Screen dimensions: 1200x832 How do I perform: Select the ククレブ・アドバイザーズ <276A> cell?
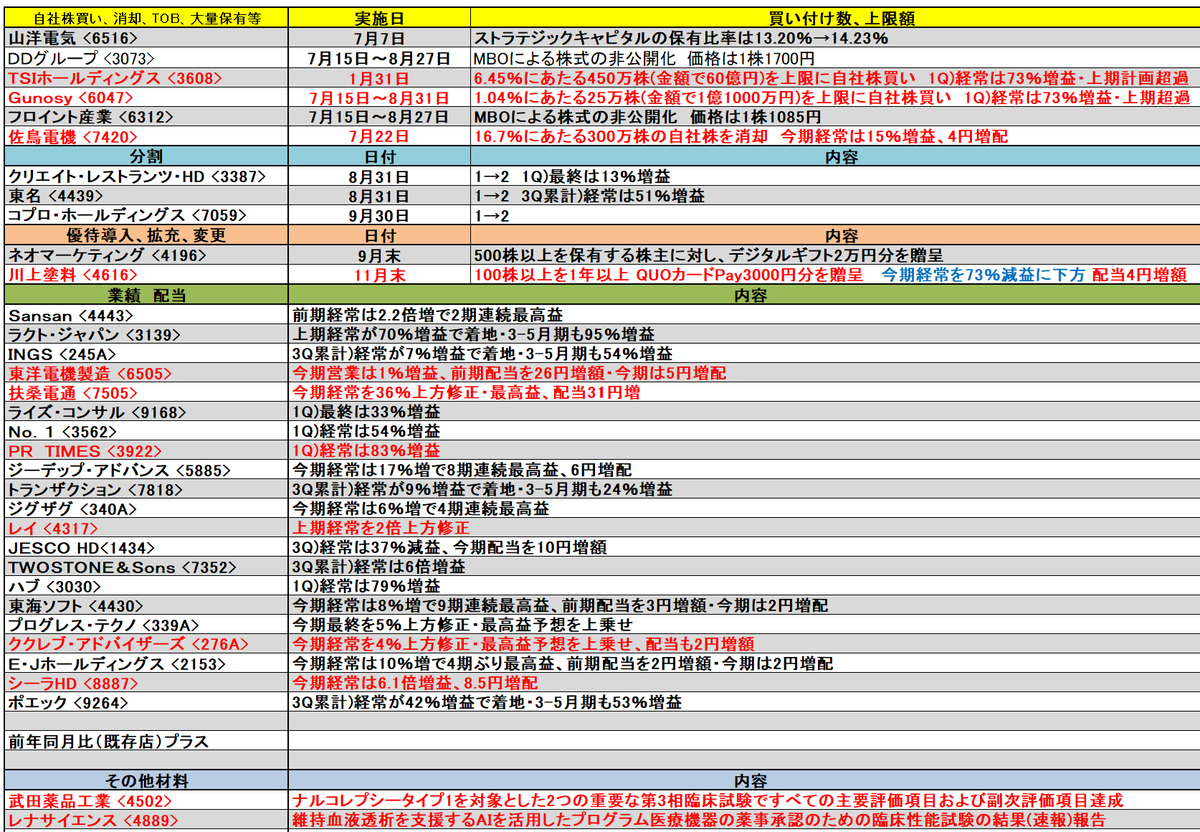(147, 644)
